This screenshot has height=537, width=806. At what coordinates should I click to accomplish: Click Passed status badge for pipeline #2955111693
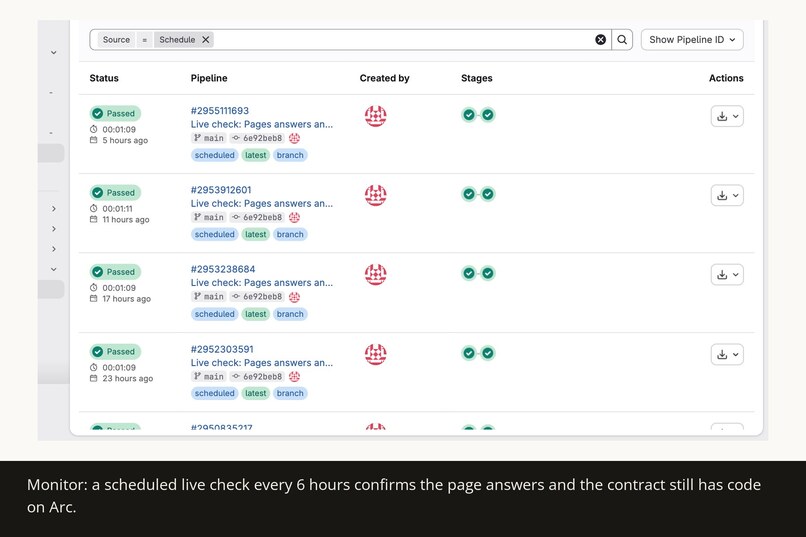(115, 113)
